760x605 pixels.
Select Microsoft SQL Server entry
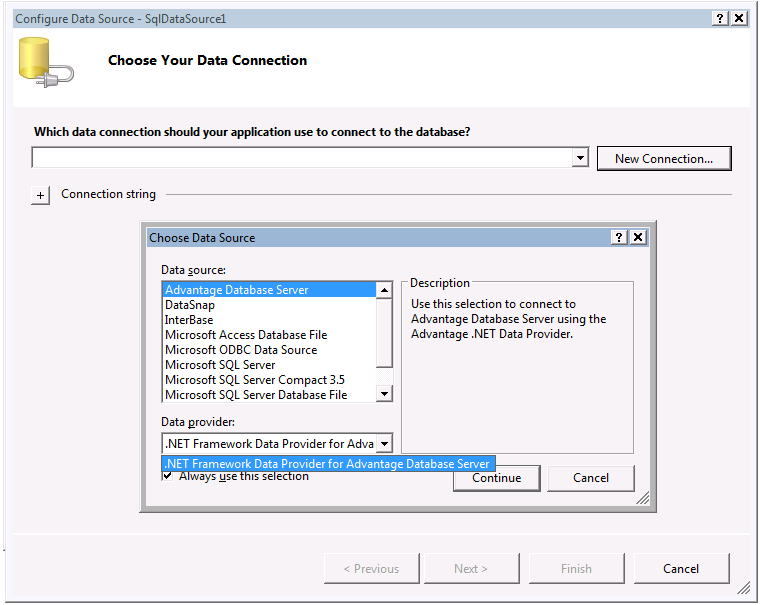point(269,365)
